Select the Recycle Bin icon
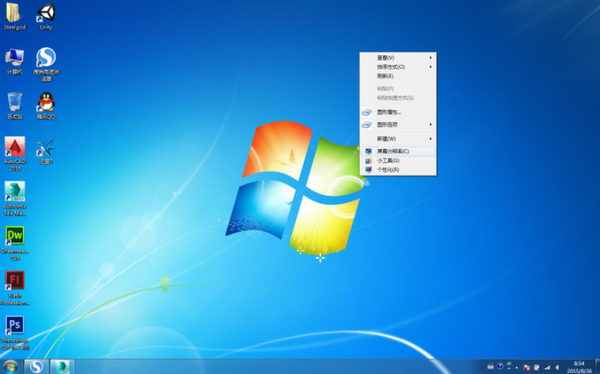This screenshot has width=600, height=374. click(x=15, y=106)
